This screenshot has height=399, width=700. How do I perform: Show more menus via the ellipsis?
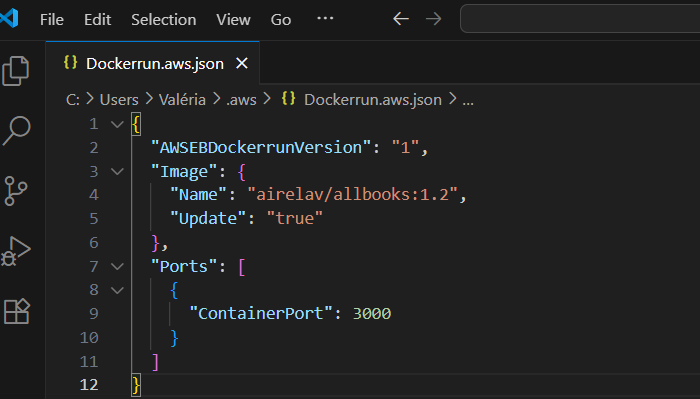pyautogui.click(x=325, y=18)
